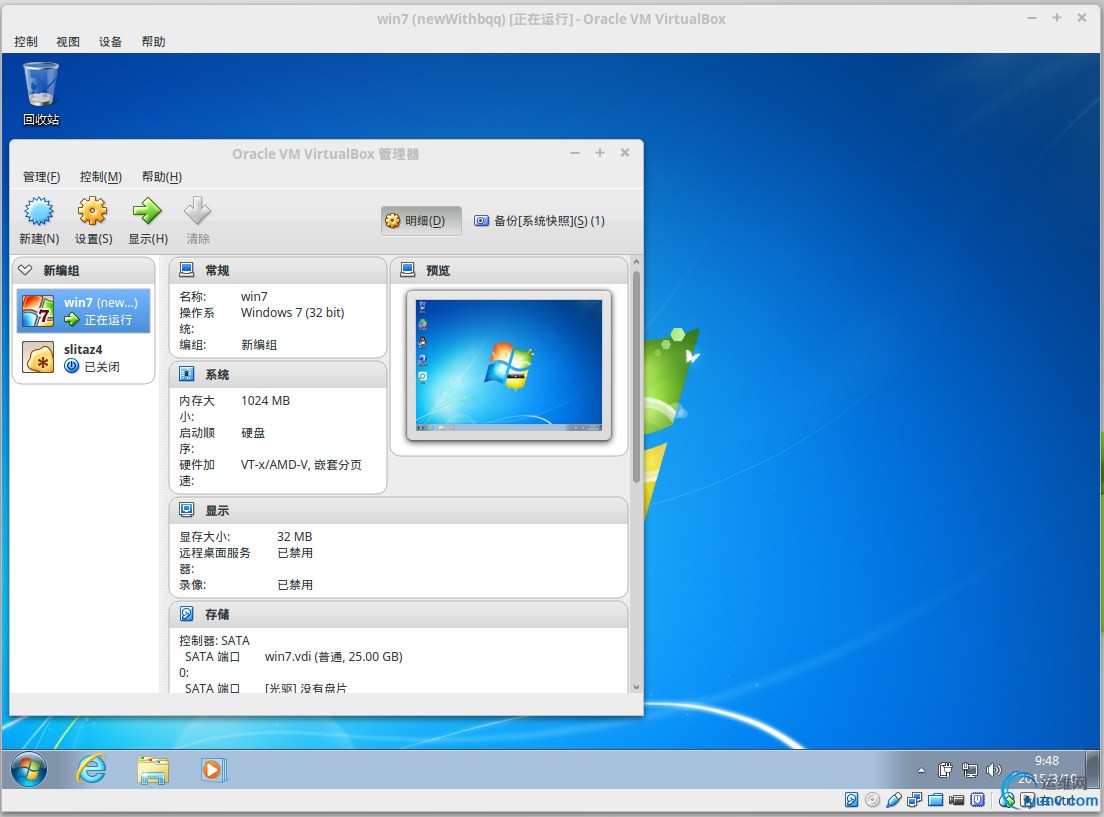
Task: Open the Windows Start button
Action: [29, 769]
